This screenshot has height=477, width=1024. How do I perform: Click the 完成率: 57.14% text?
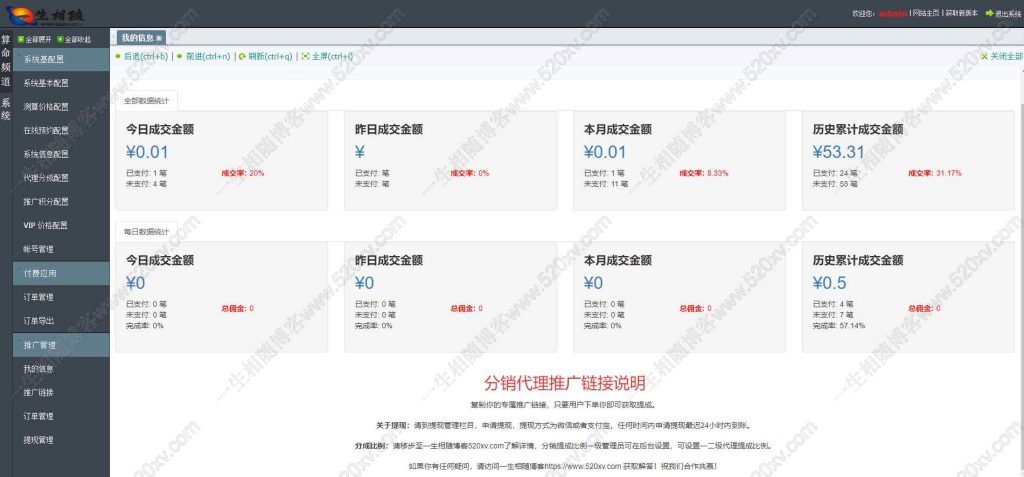839,325
